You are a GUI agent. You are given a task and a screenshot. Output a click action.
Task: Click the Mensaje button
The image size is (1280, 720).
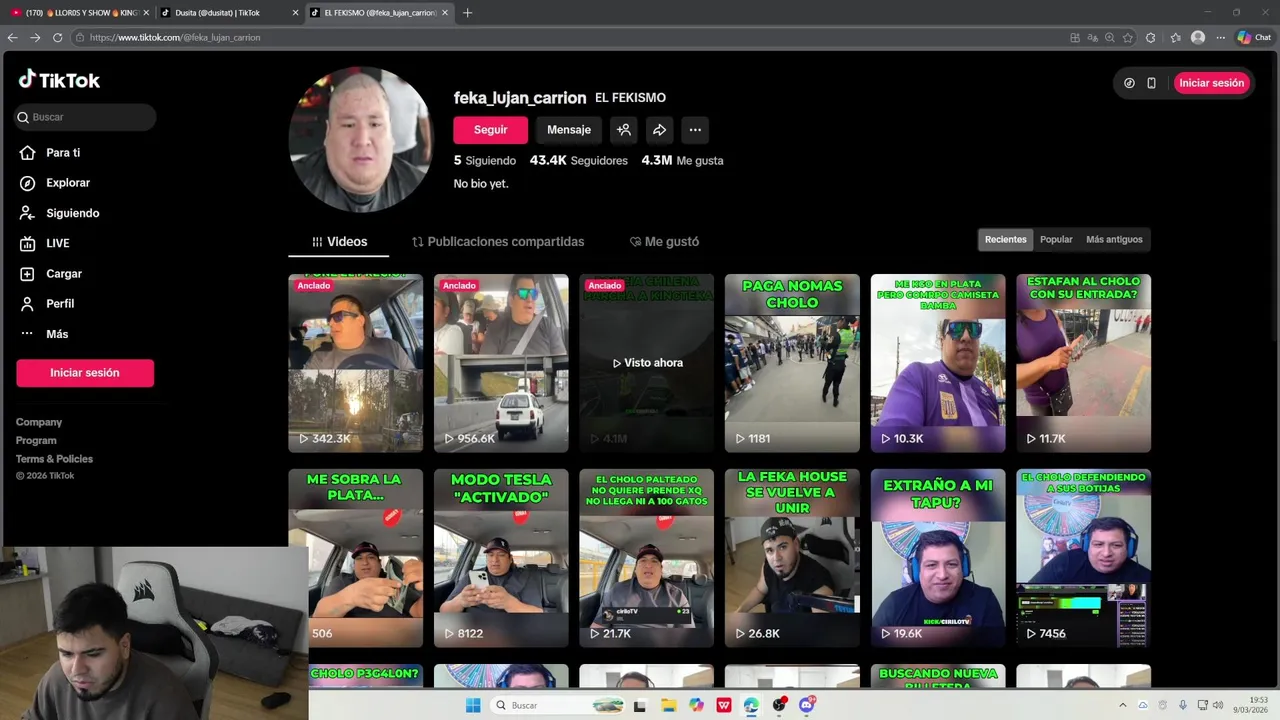(x=569, y=130)
